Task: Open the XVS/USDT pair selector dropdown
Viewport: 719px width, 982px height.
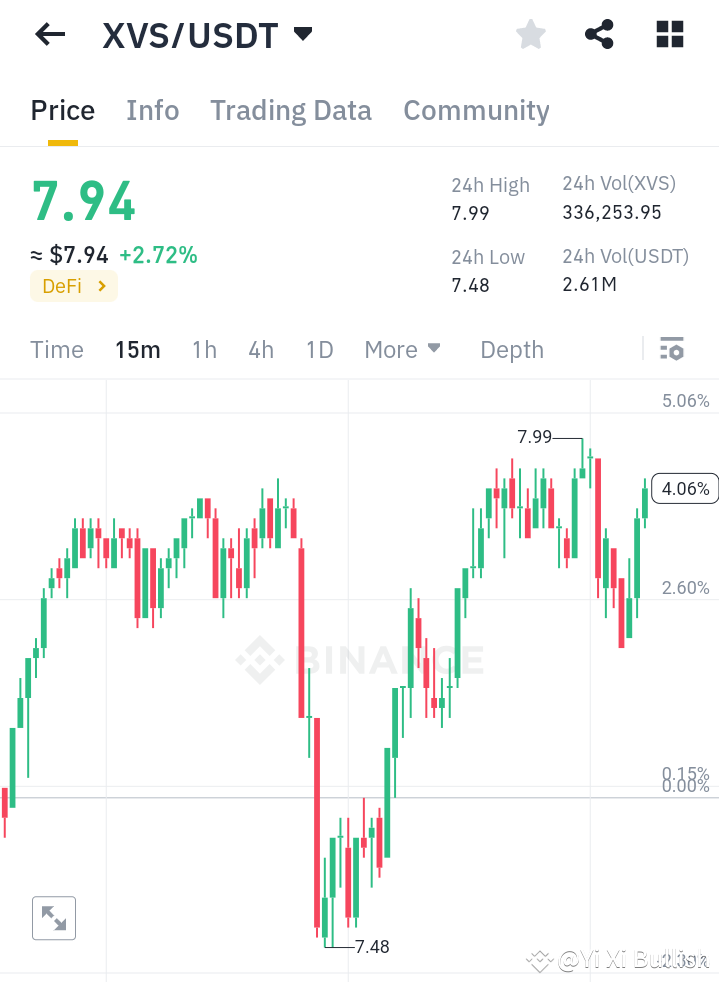Action: [x=302, y=33]
